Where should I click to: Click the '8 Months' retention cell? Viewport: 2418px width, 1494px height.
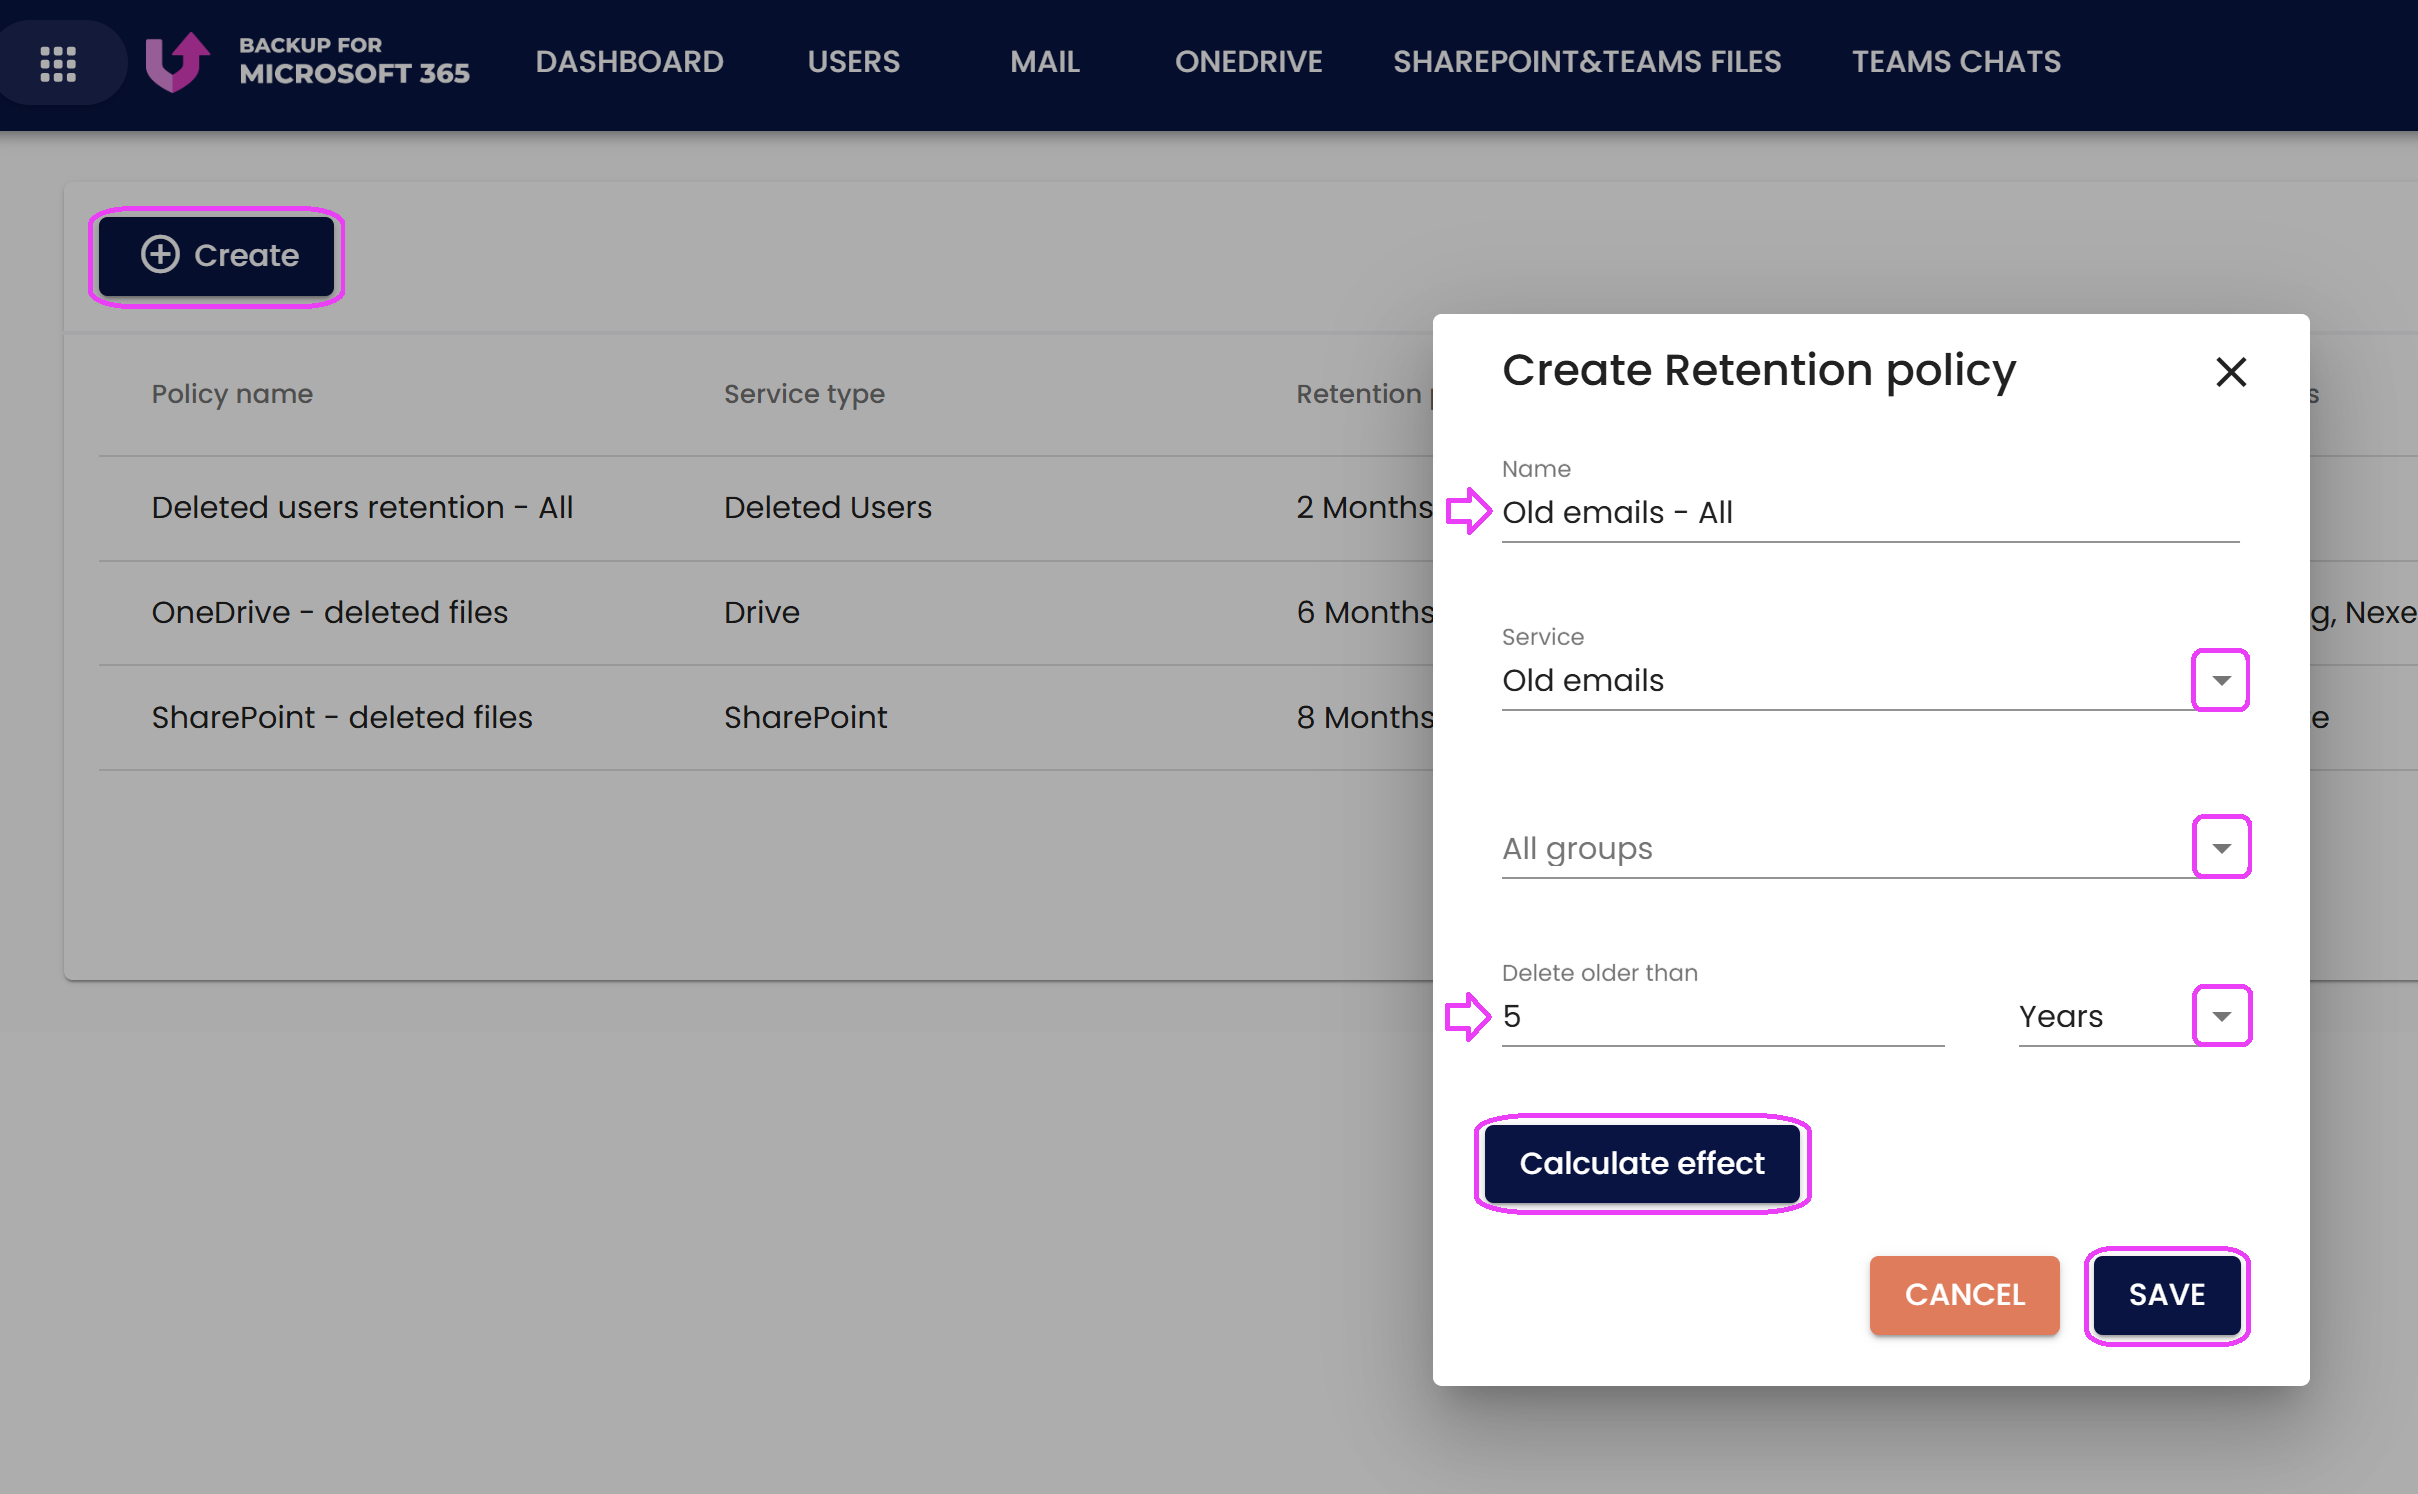pos(1364,717)
